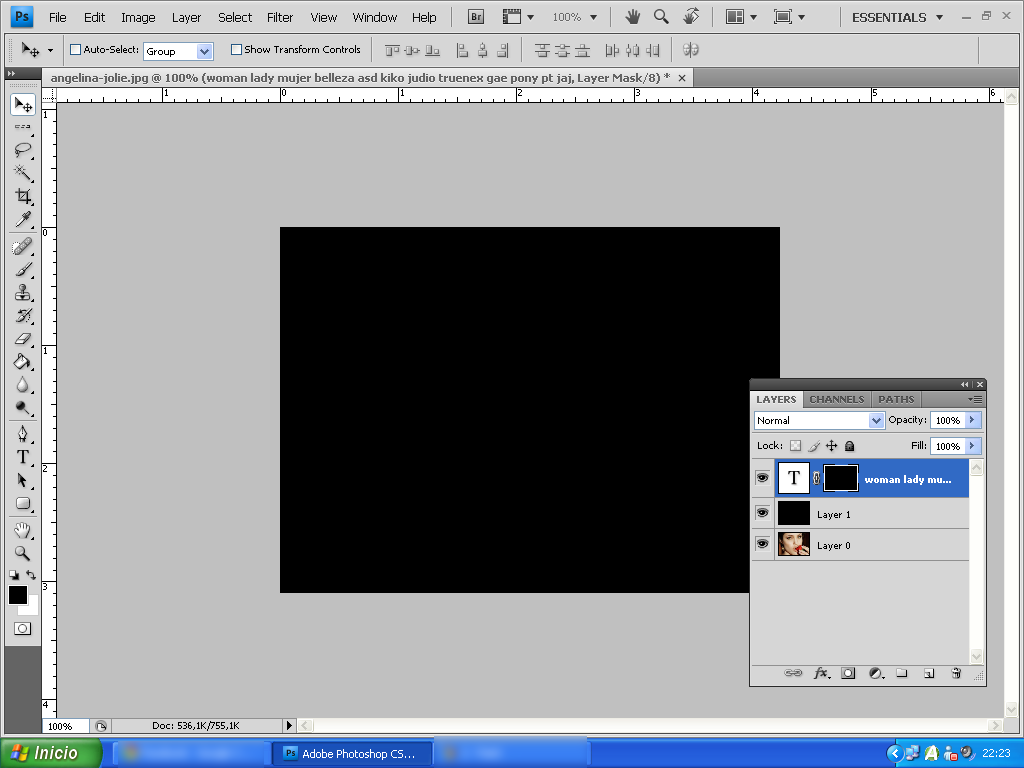Add a layer style with the fx icon
The height and width of the screenshot is (768, 1024).
[x=821, y=673]
